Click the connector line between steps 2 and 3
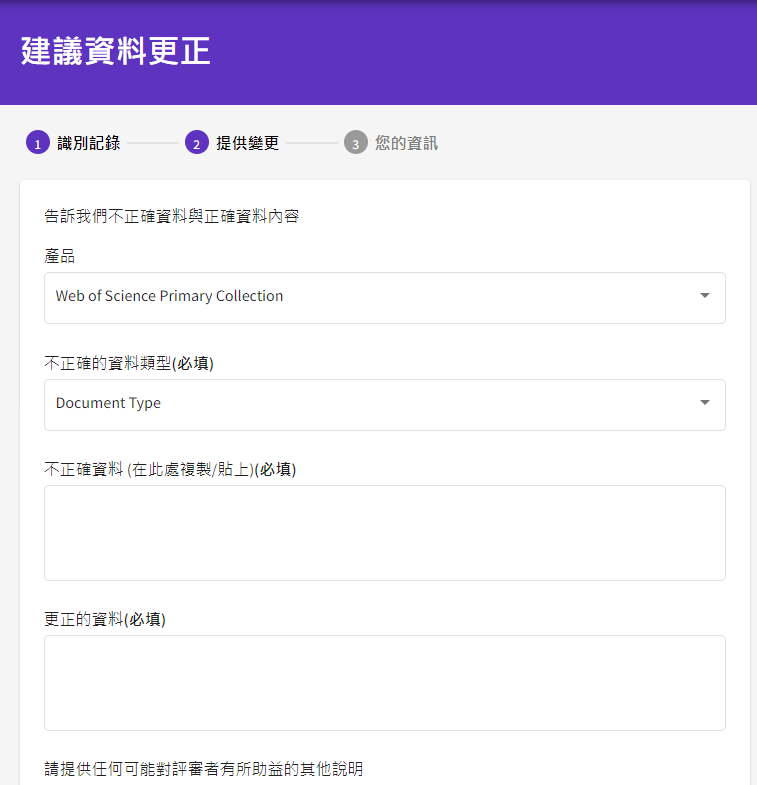 pyautogui.click(x=312, y=143)
